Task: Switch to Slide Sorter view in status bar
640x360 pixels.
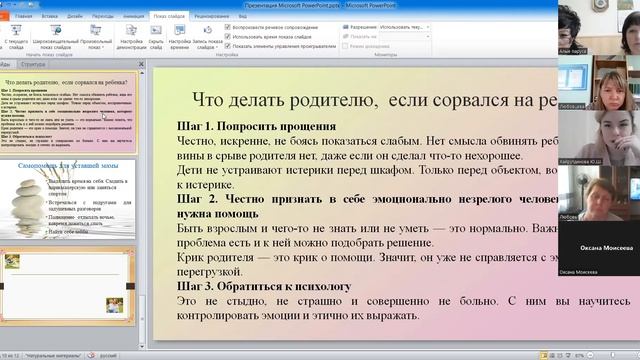Action: point(552,356)
